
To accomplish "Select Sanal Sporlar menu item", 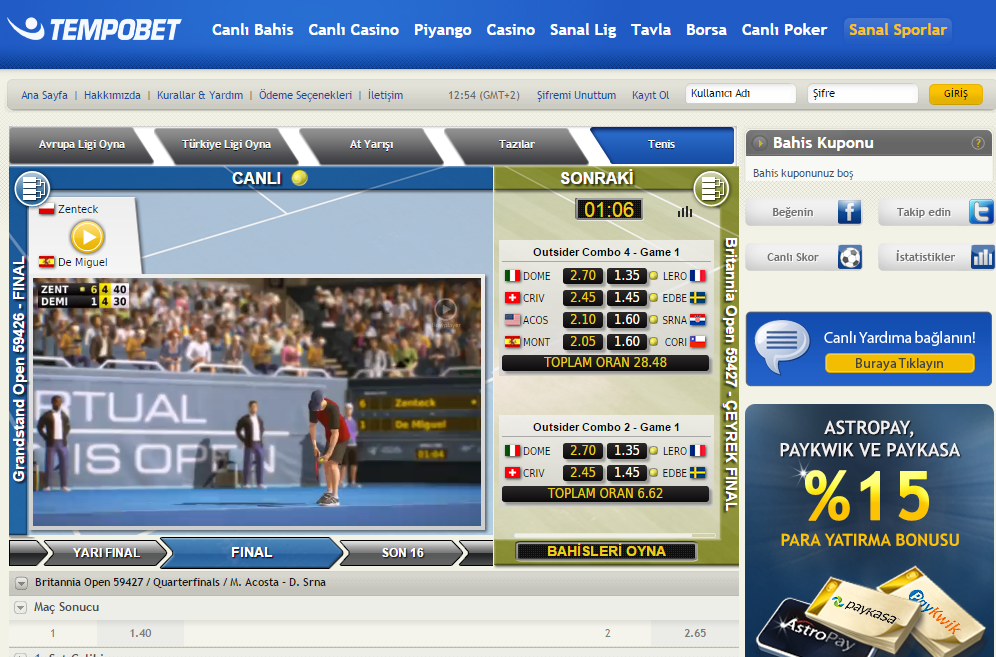I will coord(898,30).
